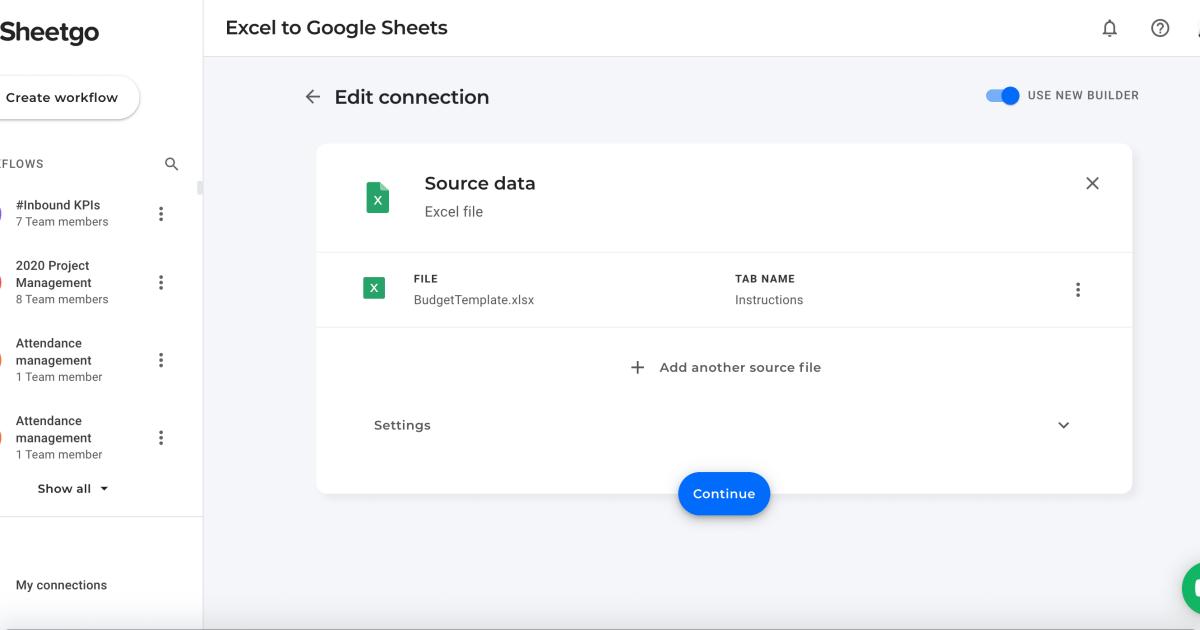1200x630 pixels.
Task: Toggle the USE NEW BUILDER switch
Action: 1001,95
